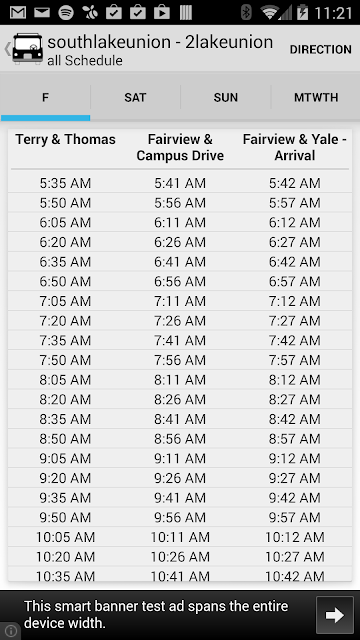
Task: Select the 5:35 AM departure row
Action: 180,183
